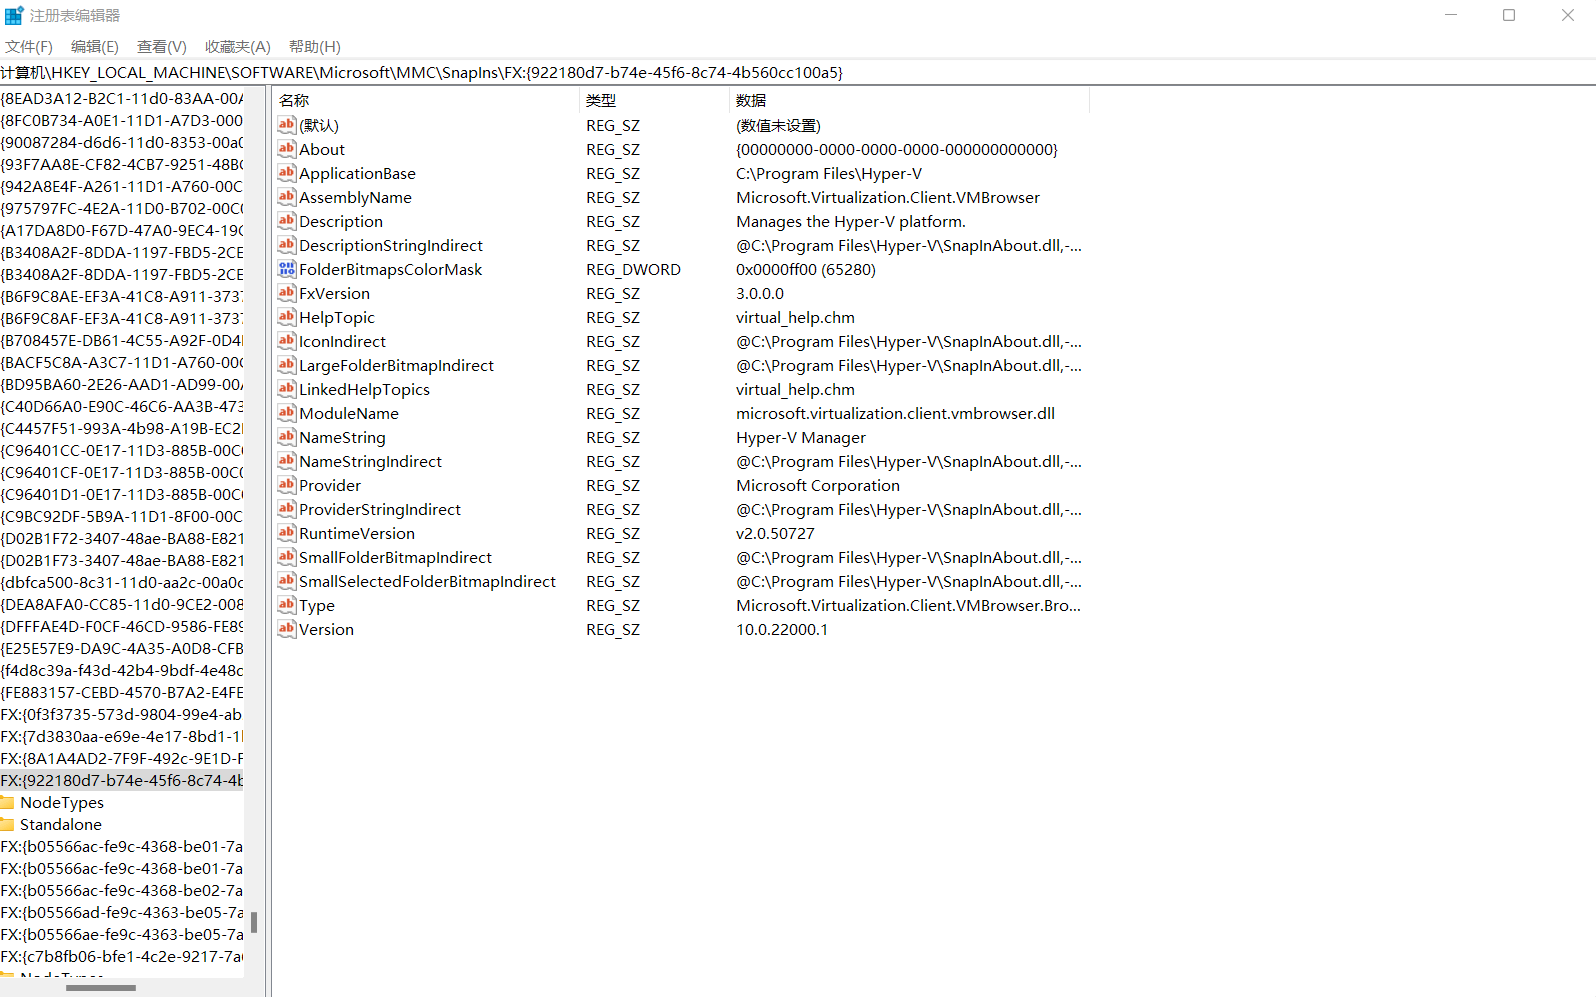Click the string icon beside SmallFolderBitmapIndirect
The image size is (1596, 997).
click(287, 557)
